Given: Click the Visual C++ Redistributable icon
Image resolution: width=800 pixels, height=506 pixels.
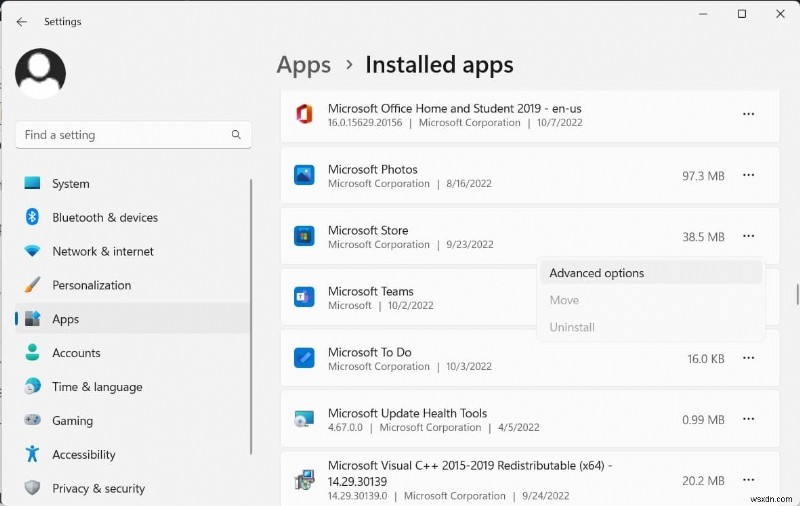Looking at the screenshot, I should coord(304,480).
